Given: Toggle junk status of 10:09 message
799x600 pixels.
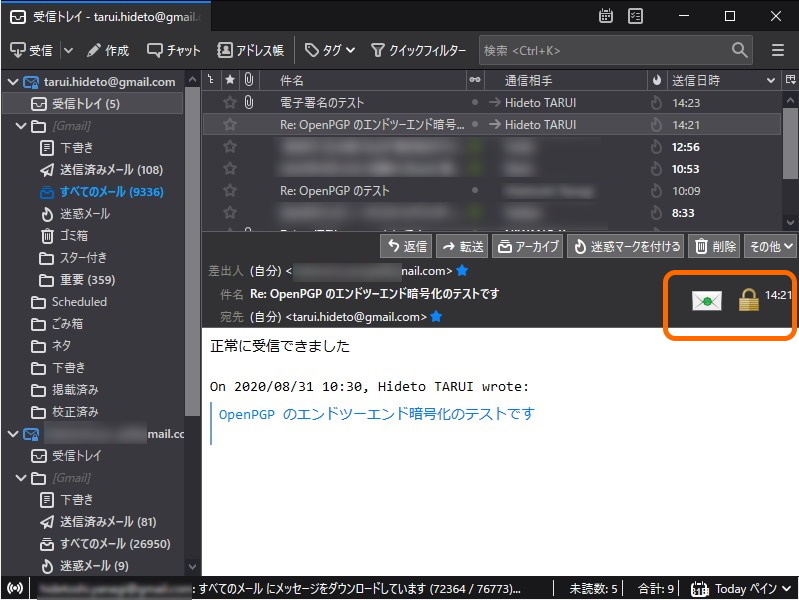Looking at the screenshot, I should click(x=656, y=191).
